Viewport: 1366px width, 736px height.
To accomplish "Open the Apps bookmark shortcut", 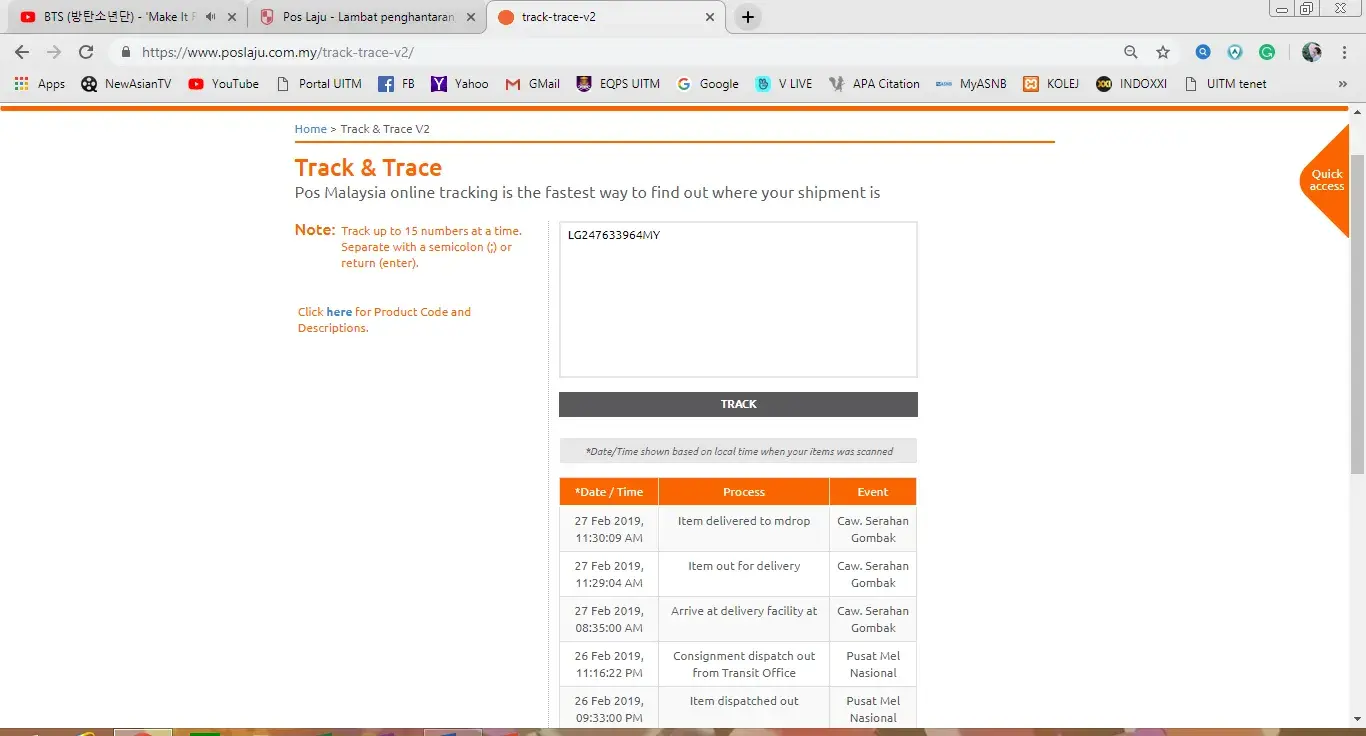I will pos(40,84).
